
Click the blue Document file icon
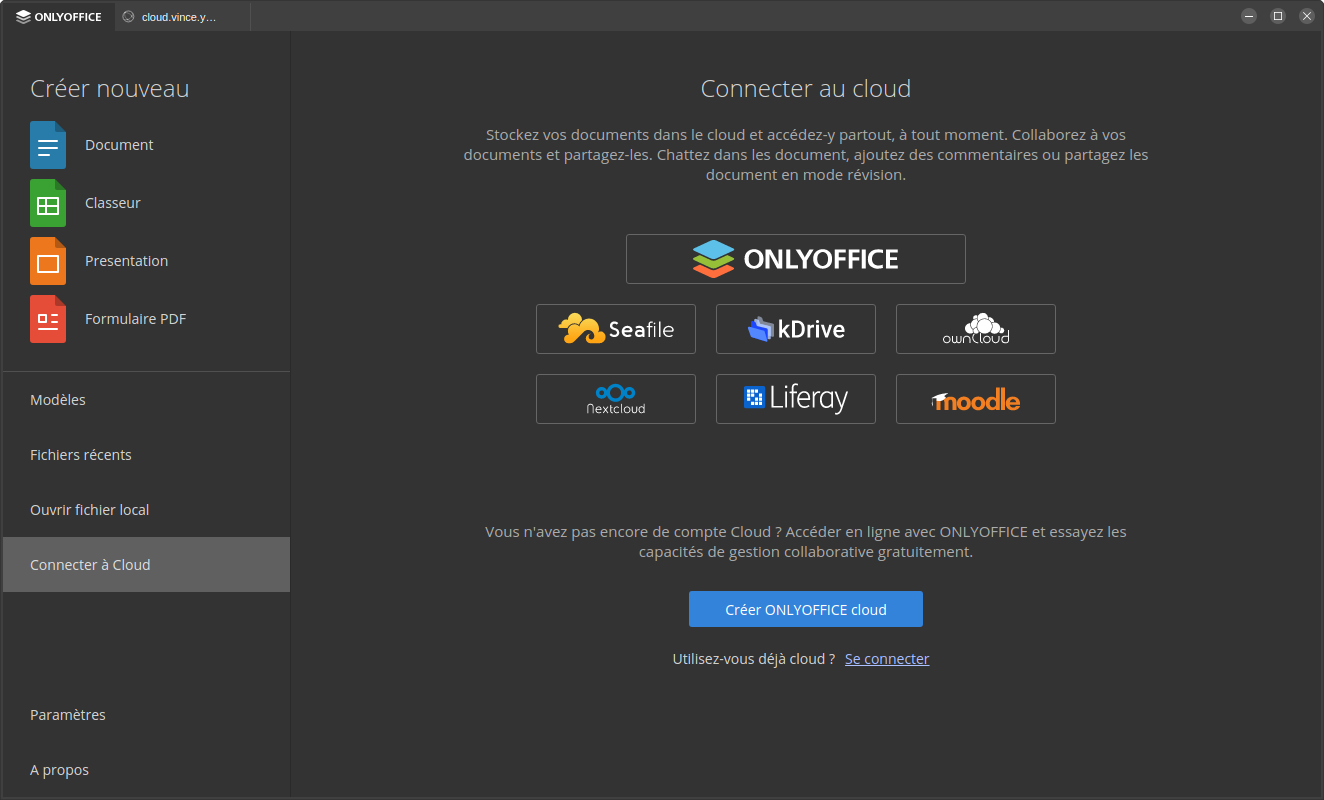[x=48, y=145]
